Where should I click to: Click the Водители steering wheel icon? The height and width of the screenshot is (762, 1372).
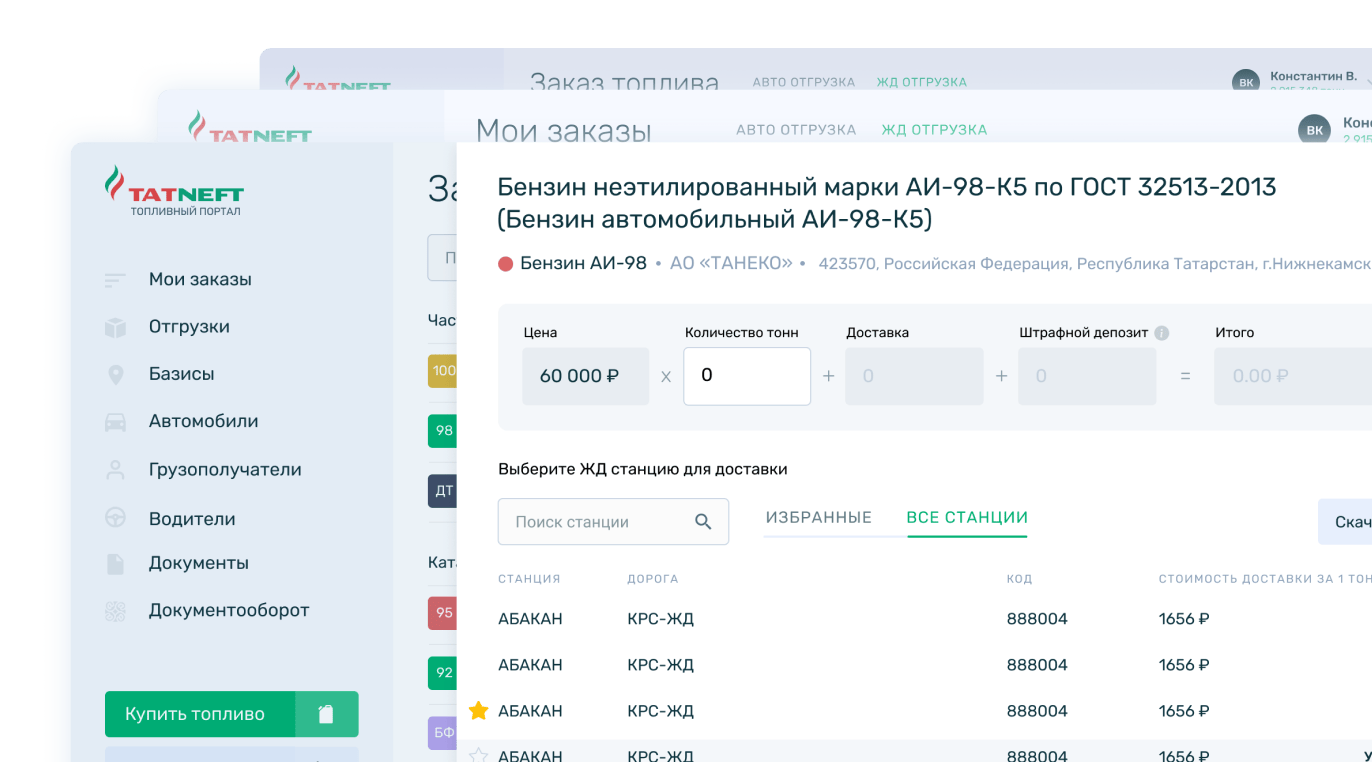click(115, 519)
